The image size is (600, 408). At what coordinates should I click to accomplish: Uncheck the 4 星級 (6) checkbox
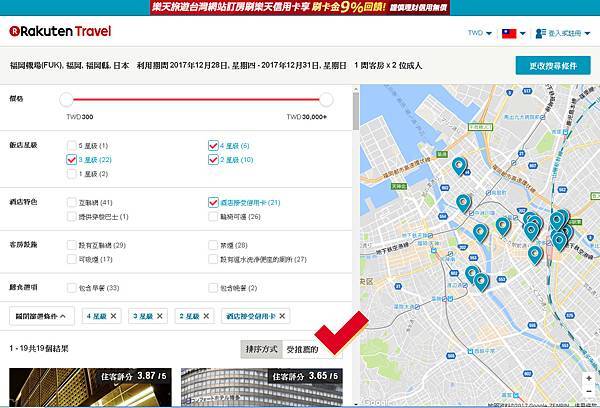[213, 145]
